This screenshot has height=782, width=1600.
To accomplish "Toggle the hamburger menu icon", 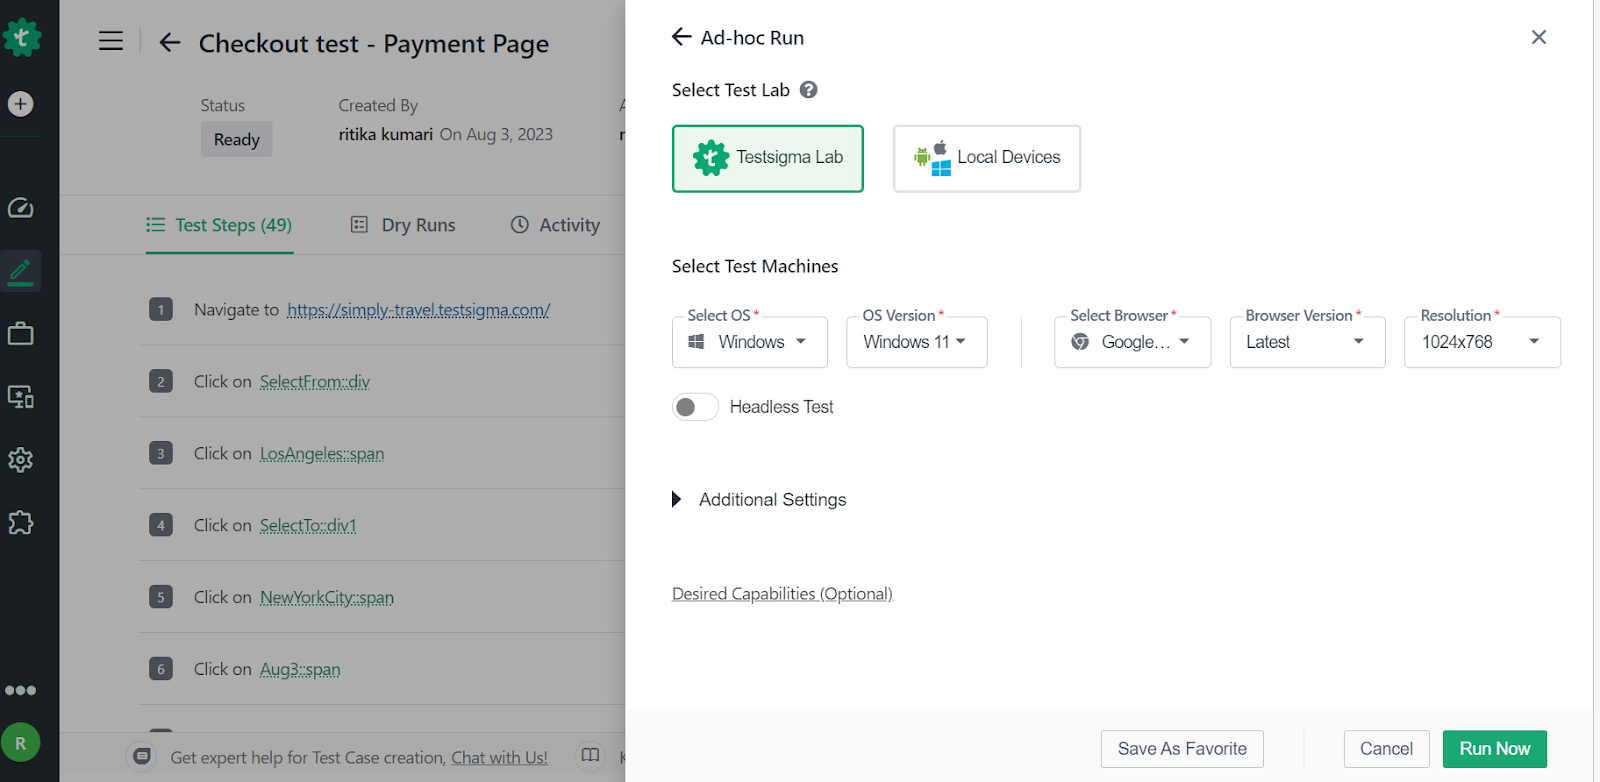I will tap(111, 41).
